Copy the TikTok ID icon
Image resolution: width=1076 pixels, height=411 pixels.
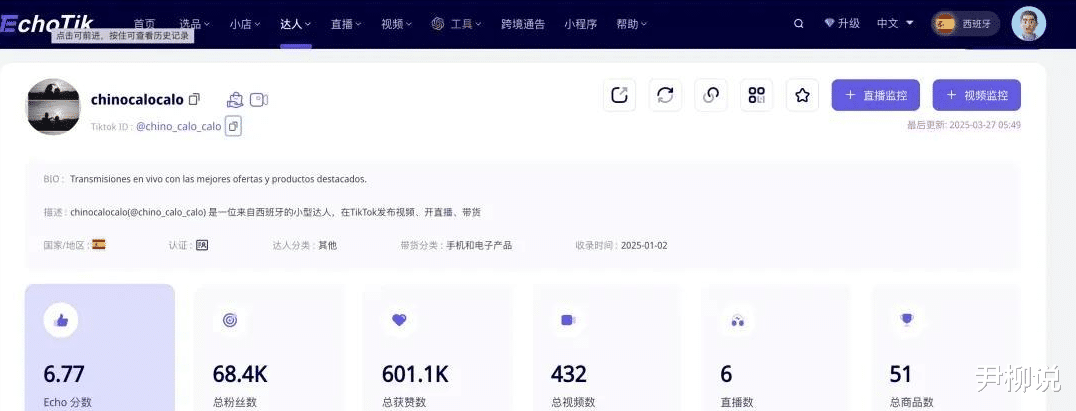pyautogui.click(x=233, y=126)
